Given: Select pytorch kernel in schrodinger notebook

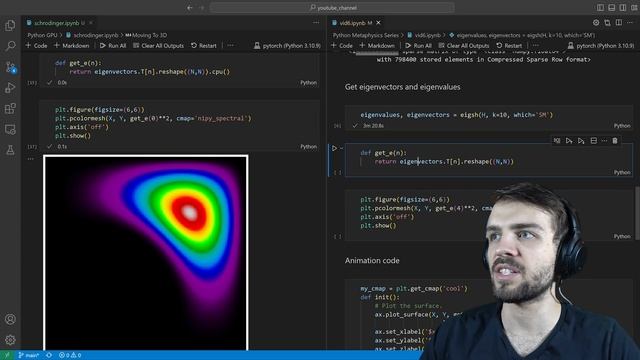Looking at the screenshot, I should click(287, 46).
